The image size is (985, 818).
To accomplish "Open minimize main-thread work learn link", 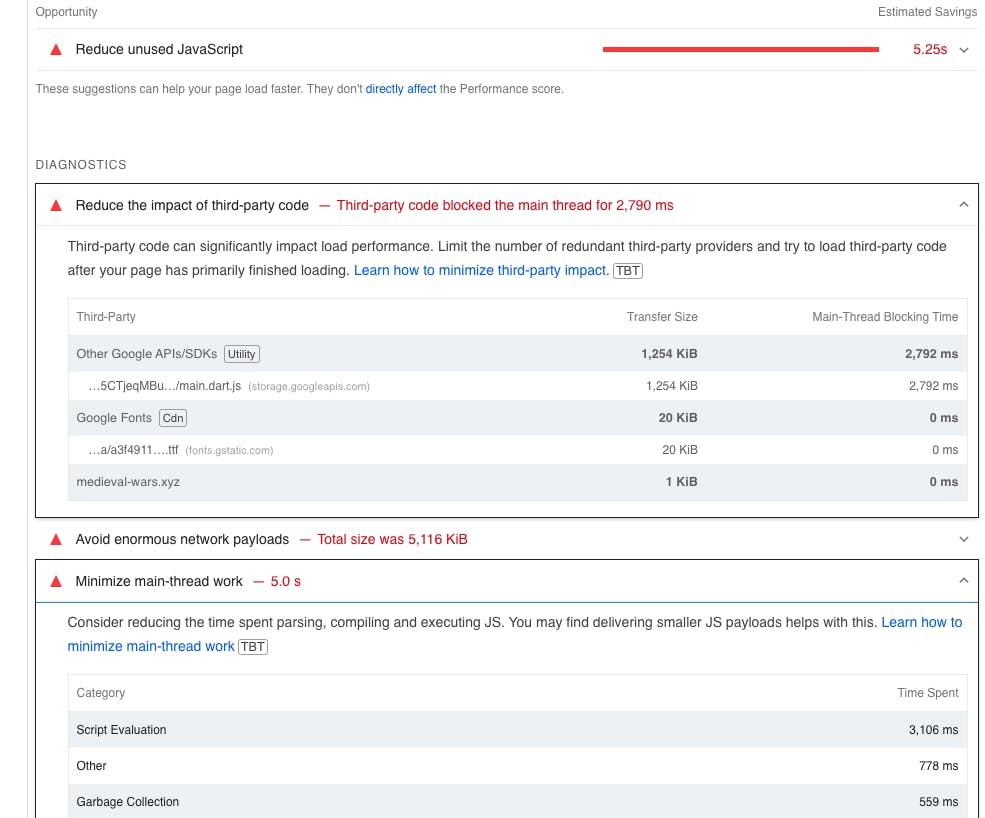I will (x=514, y=635).
